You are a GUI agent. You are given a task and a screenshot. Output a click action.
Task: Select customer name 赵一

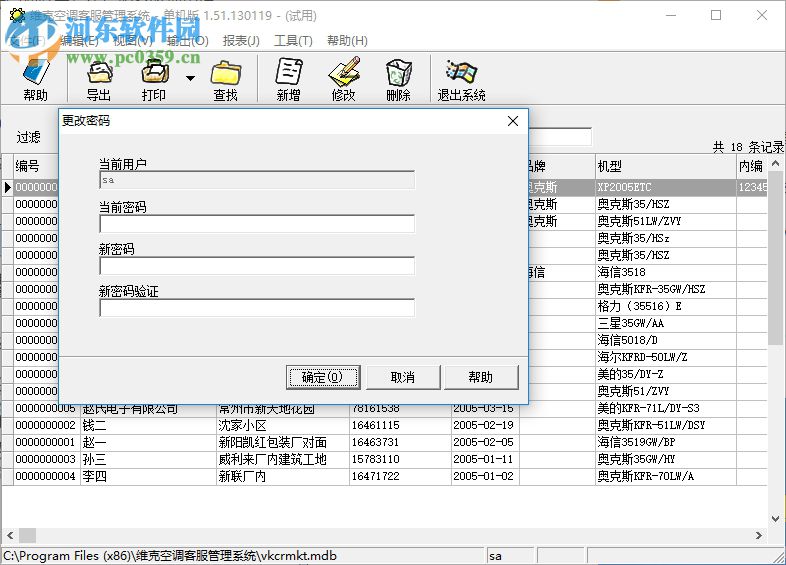[x=148, y=443]
